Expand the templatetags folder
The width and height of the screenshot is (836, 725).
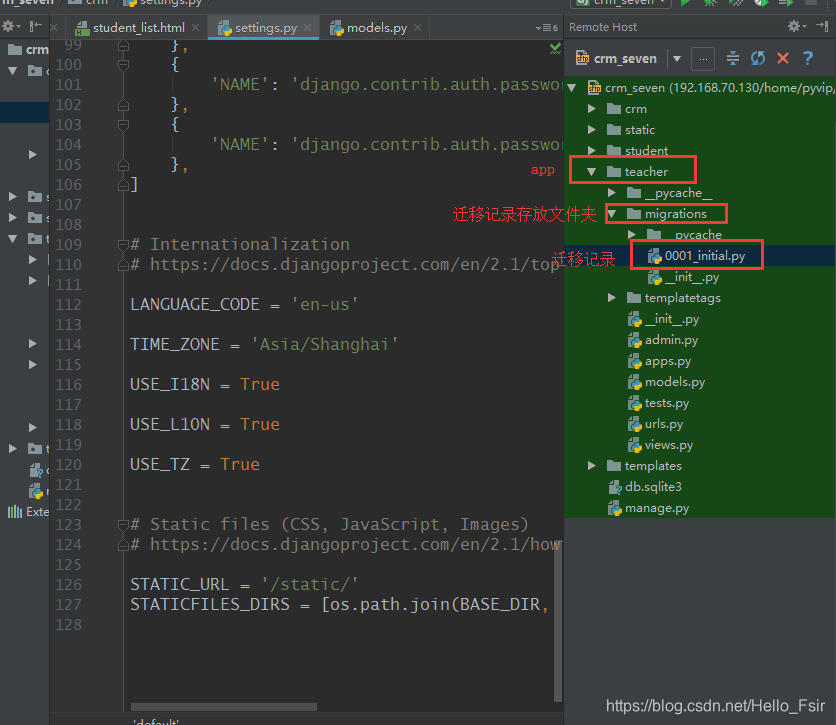pyautogui.click(x=612, y=297)
